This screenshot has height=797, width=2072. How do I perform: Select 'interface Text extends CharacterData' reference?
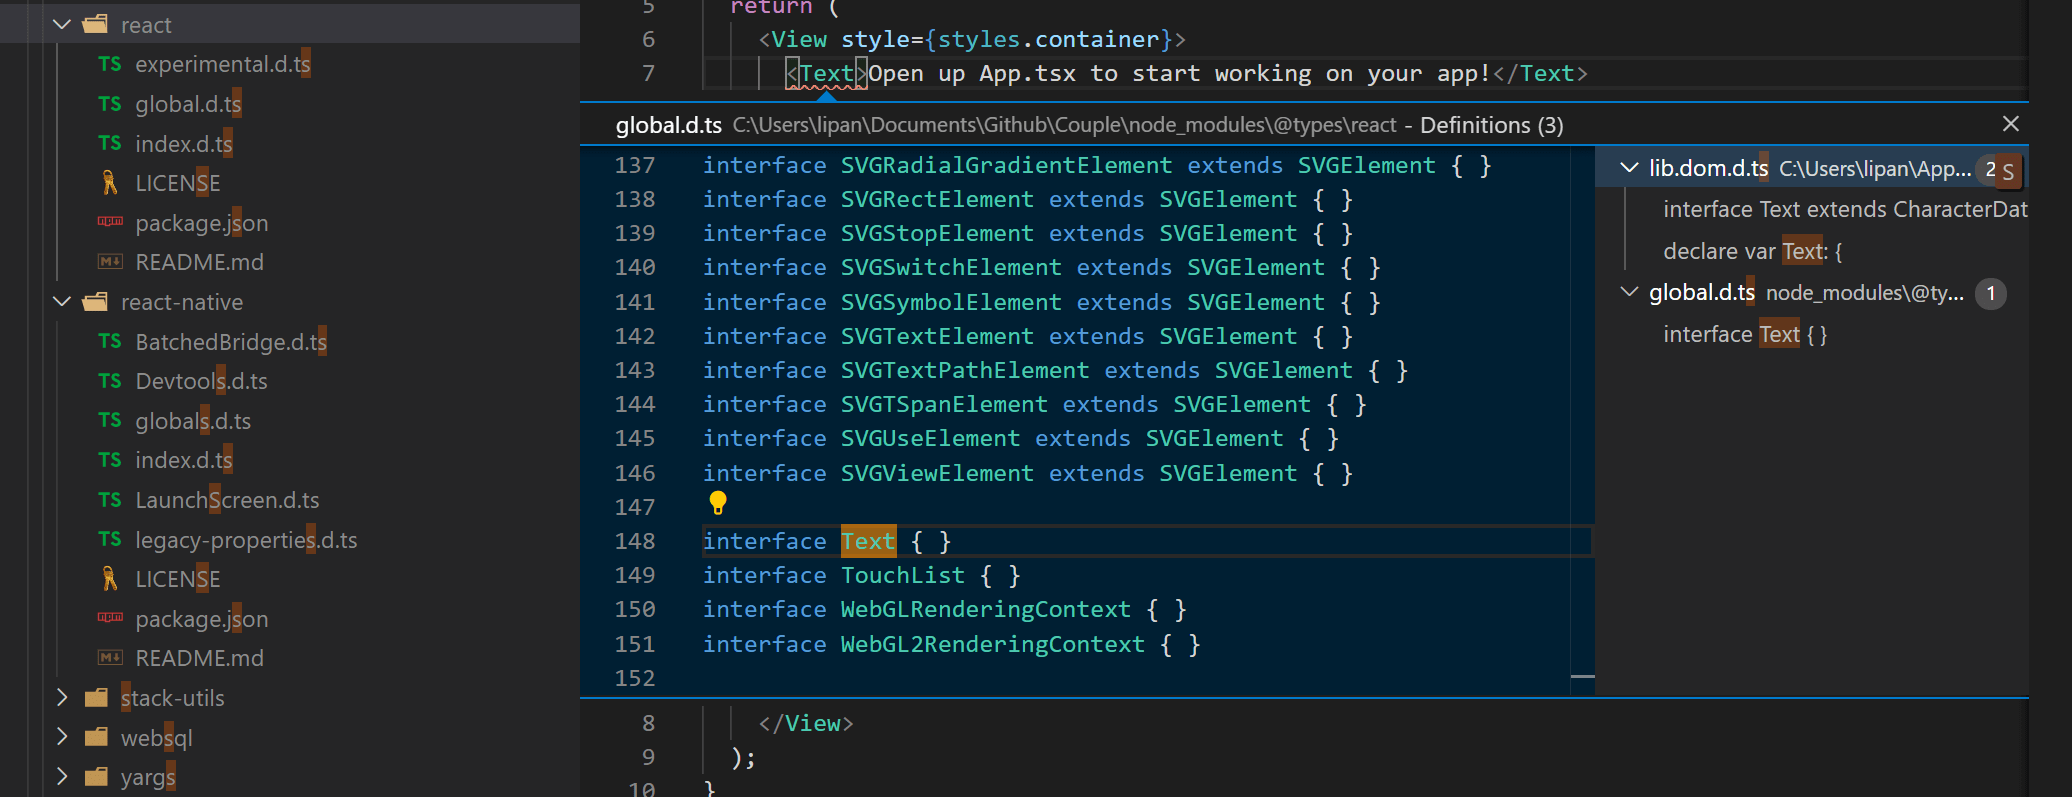(1845, 209)
